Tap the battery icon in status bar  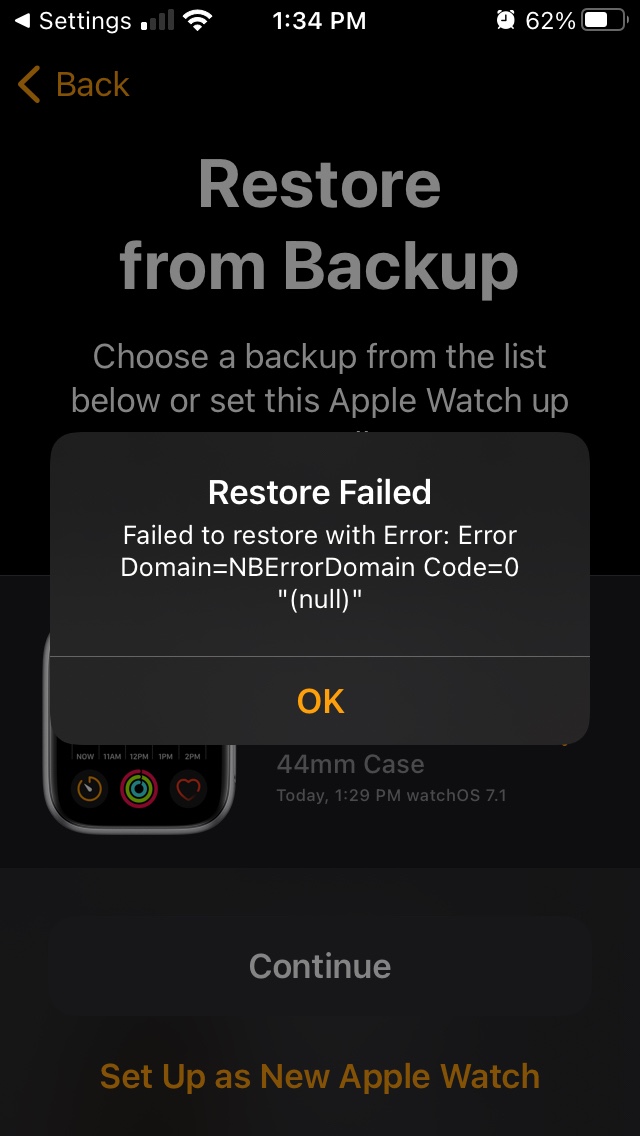[x=604, y=20]
